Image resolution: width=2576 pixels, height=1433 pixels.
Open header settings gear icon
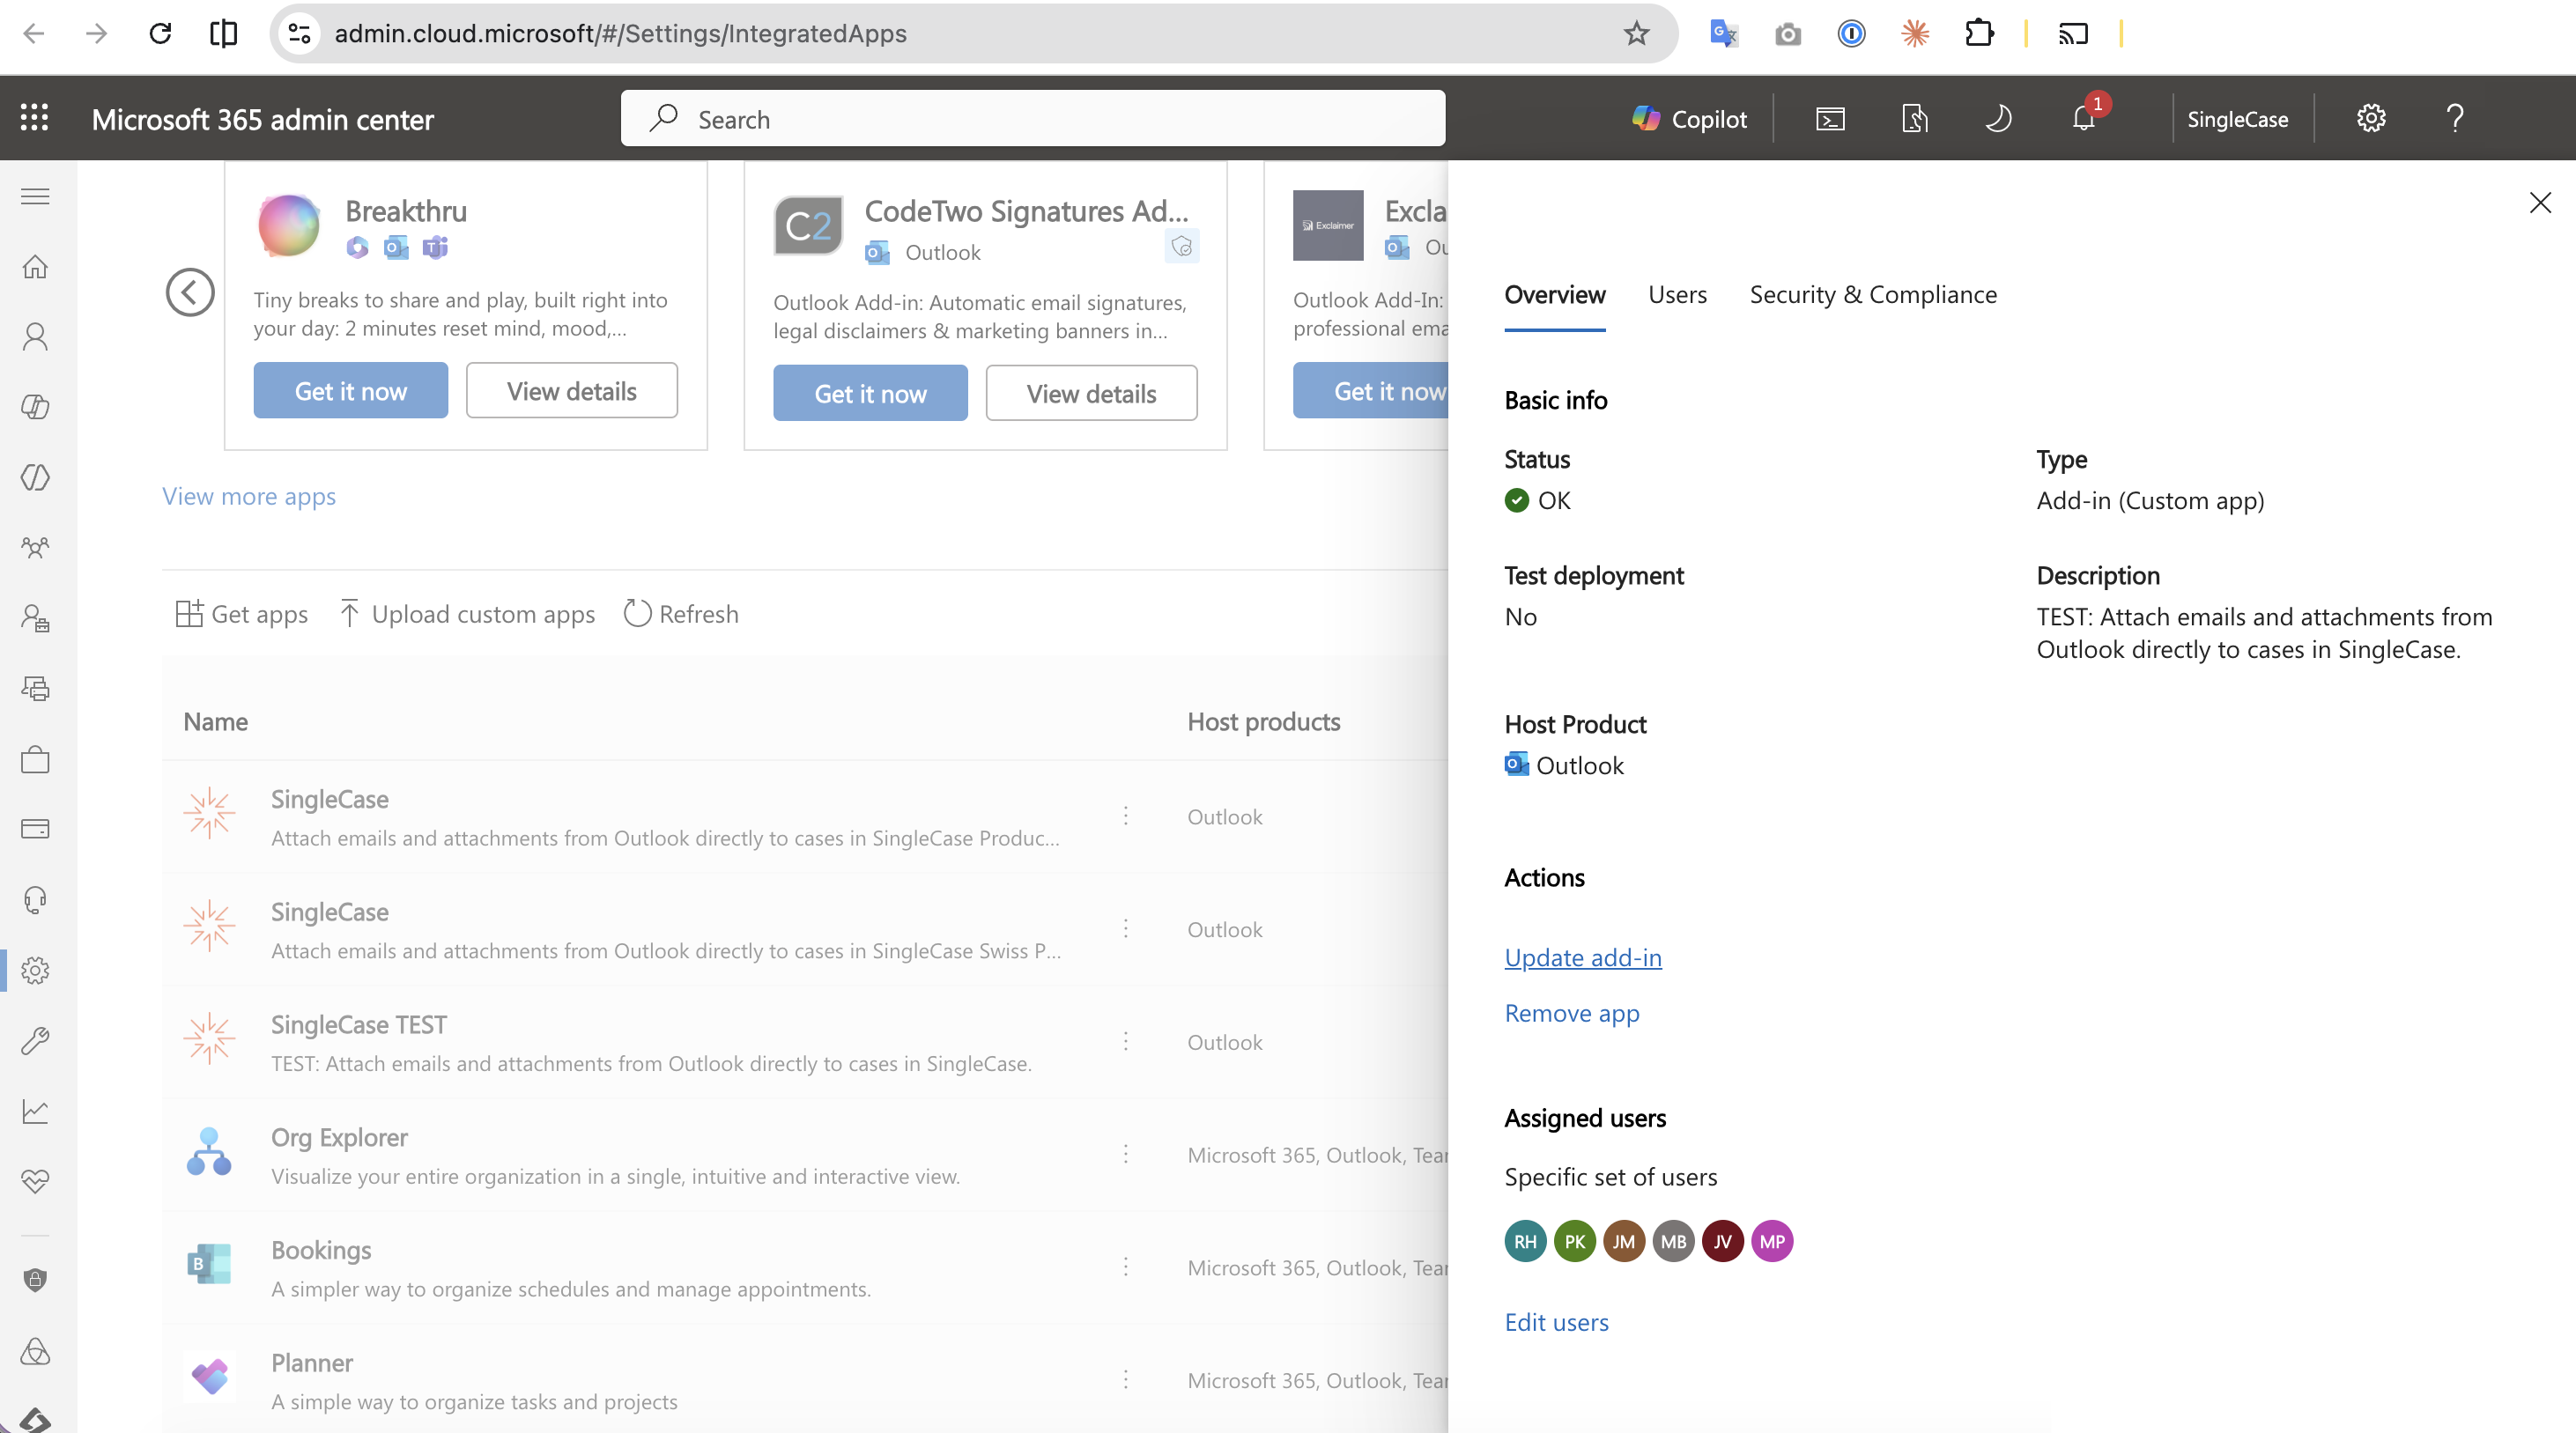click(x=2371, y=119)
